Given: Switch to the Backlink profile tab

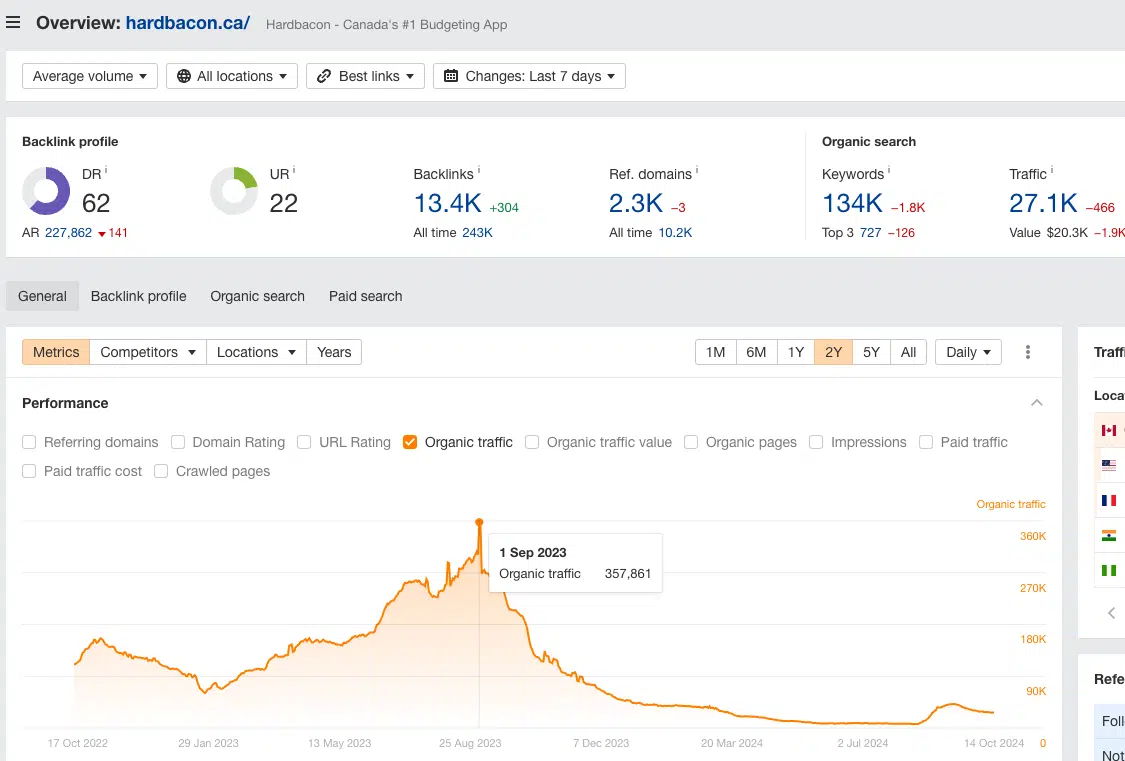Looking at the screenshot, I should click(x=138, y=296).
